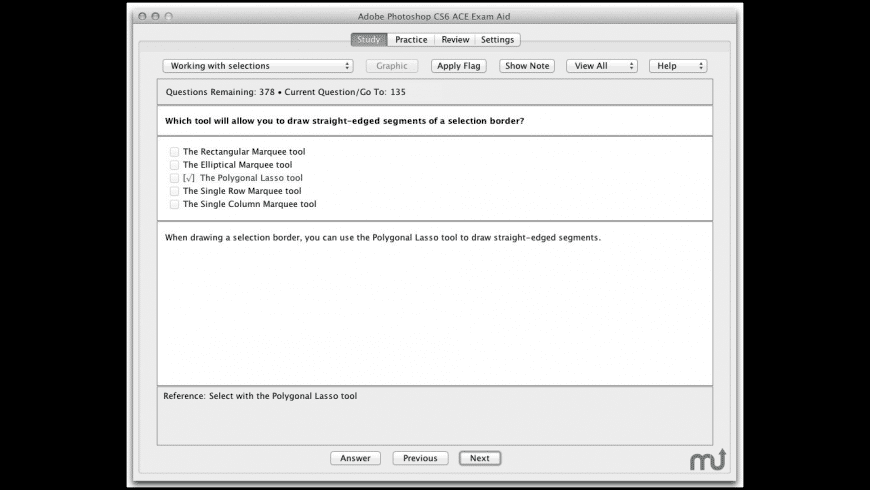This screenshot has height=490, width=870.
Task: Open the Settings tab
Action: click(497, 39)
